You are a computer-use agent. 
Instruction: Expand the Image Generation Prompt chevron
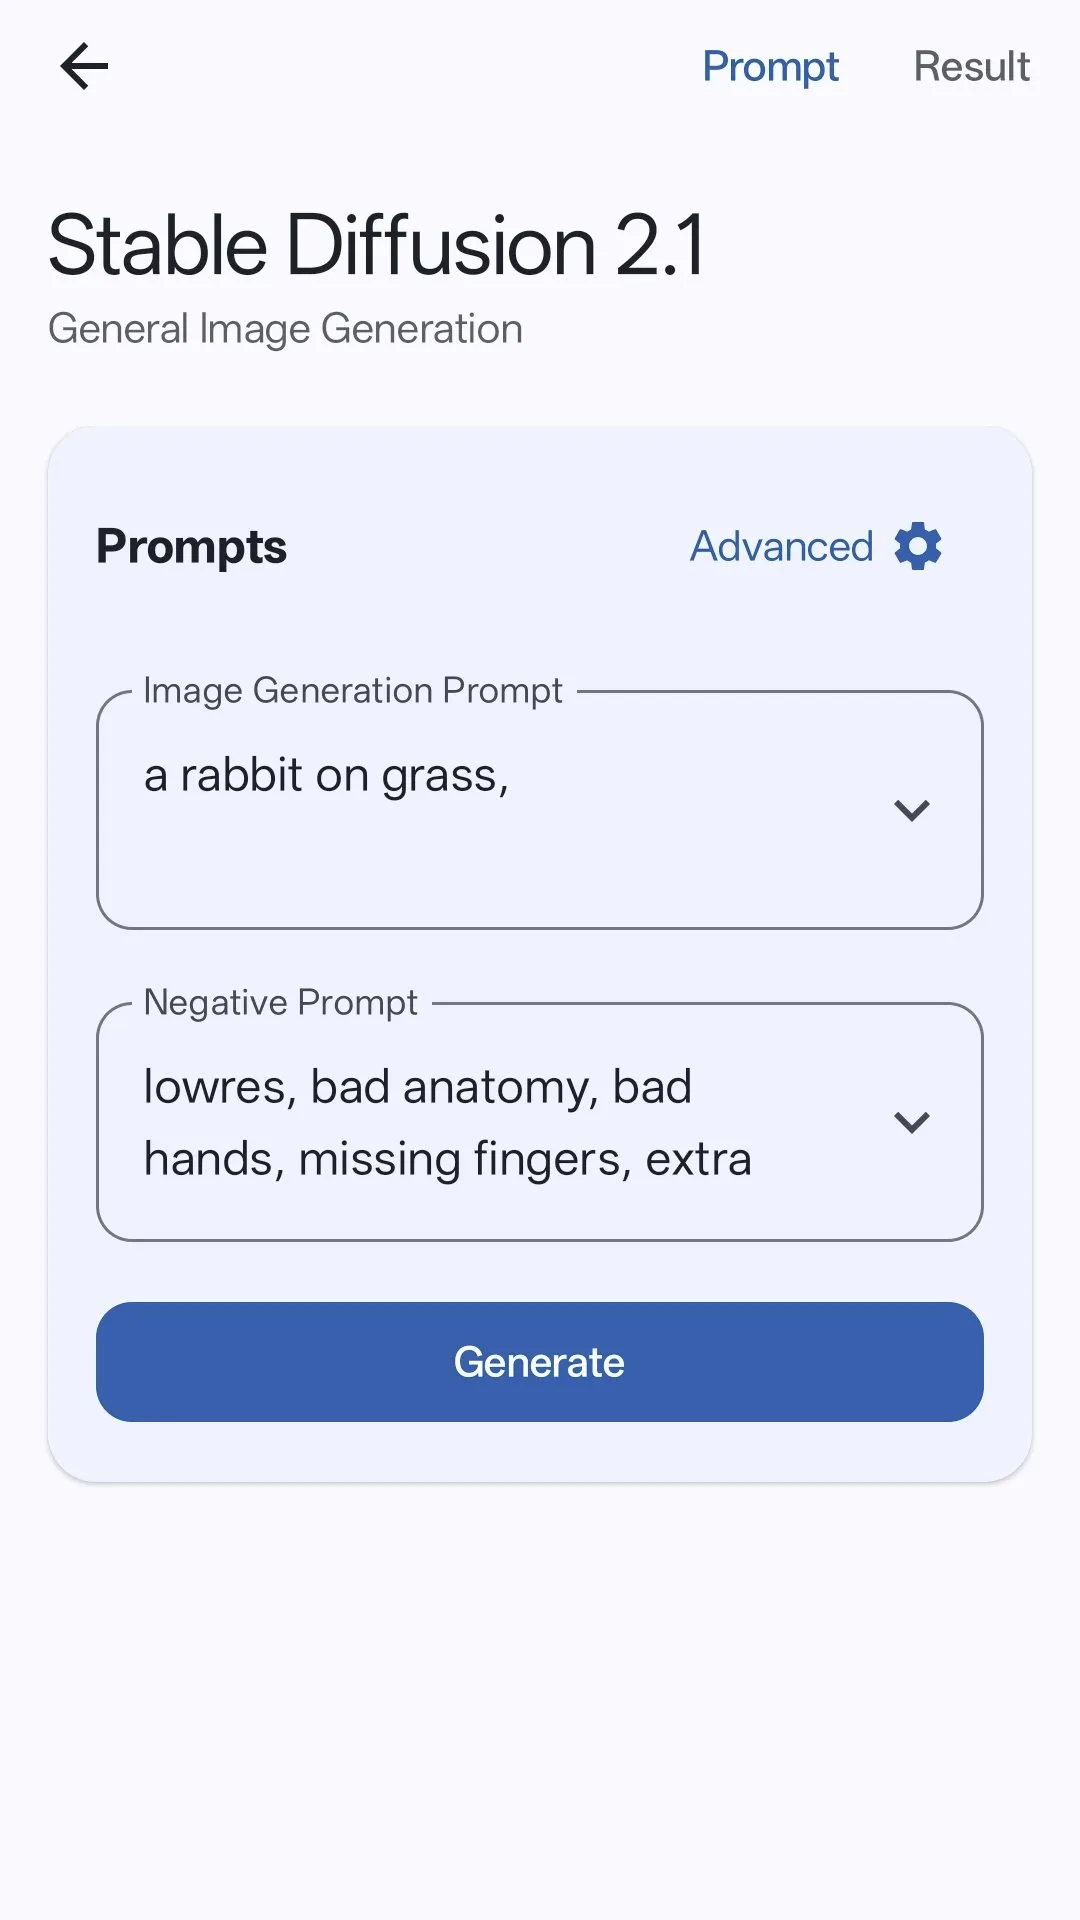click(912, 810)
